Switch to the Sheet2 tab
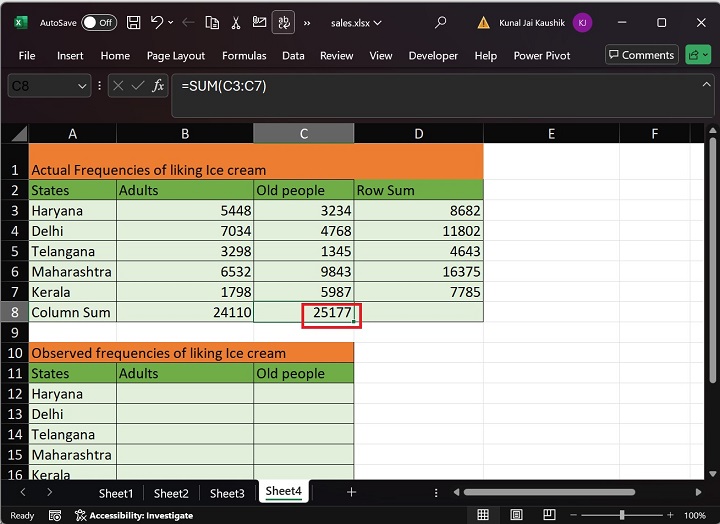The width and height of the screenshot is (720, 524). click(171, 493)
